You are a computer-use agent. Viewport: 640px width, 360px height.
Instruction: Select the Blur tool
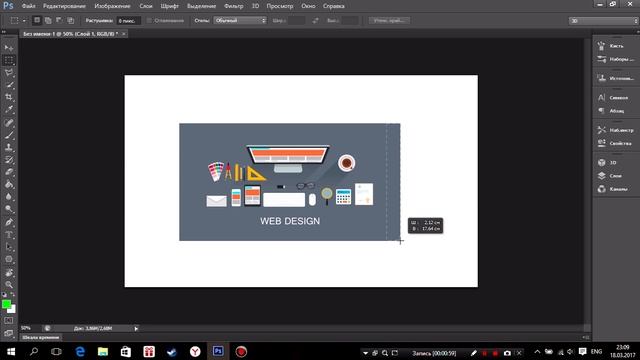pyautogui.click(x=9, y=196)
